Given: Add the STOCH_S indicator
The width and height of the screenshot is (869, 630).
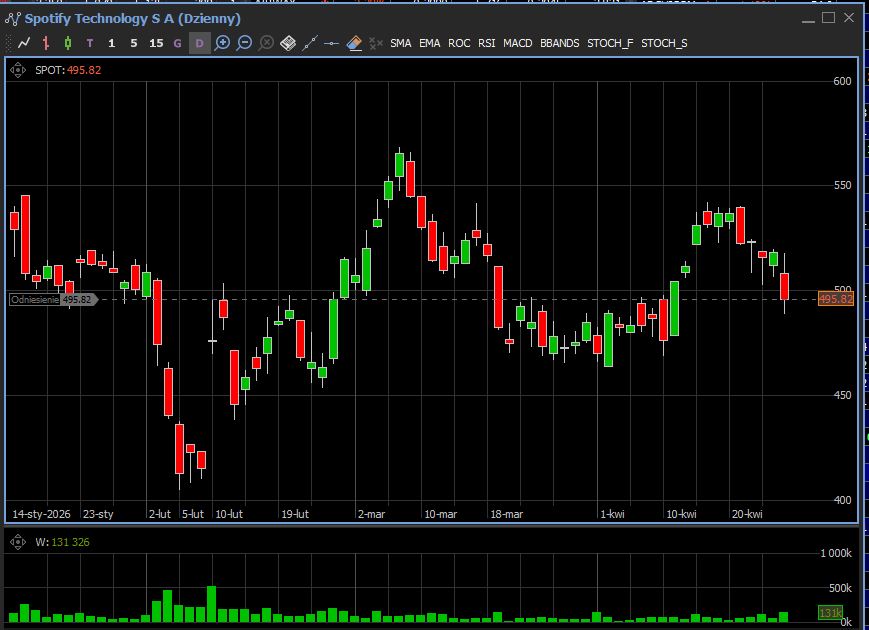Looking at the screenshot, I should click(664, 43).
